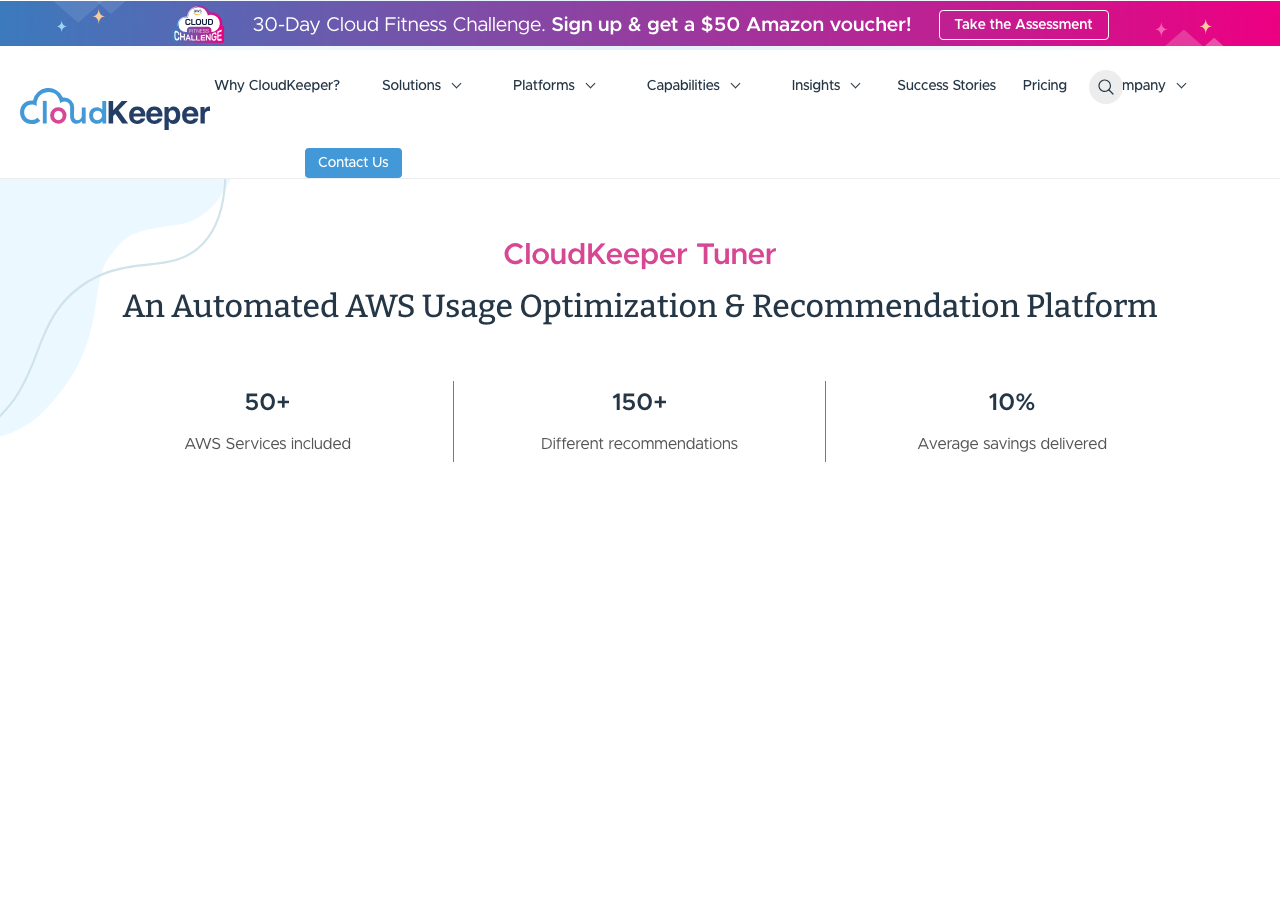Open the search magnifier icon
This screenshot has height=900, width=1280.
[x=1106, y=87]
